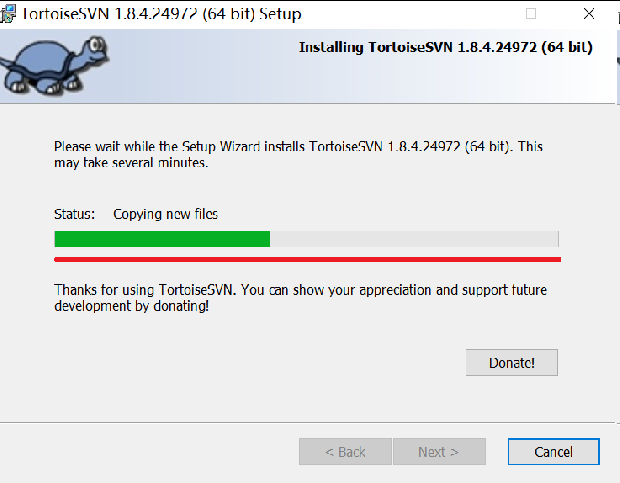Click the disabled Next > button
The image size is (620, 483).
point(439,452)
